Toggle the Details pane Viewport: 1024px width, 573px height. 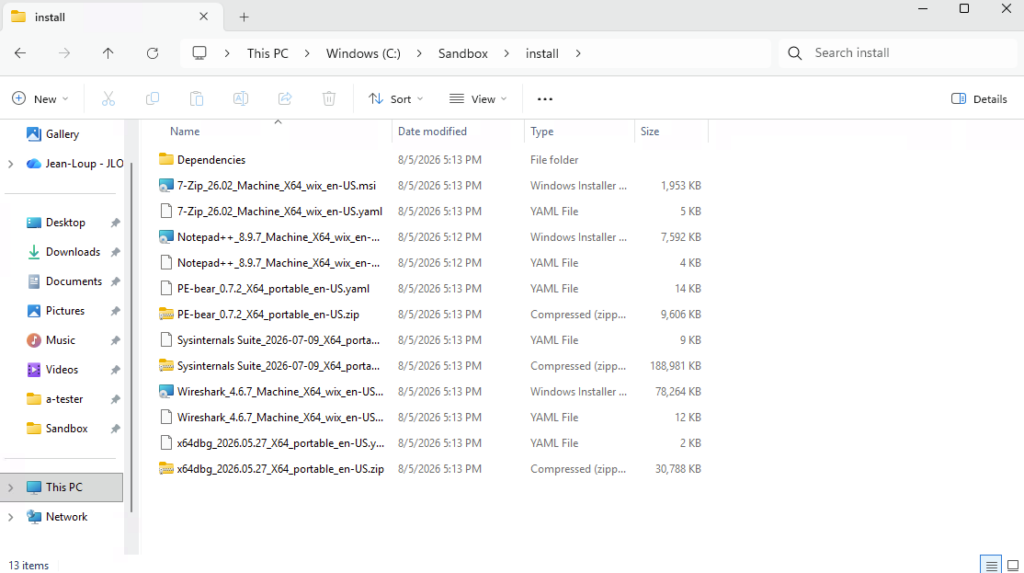coord(979,99)
